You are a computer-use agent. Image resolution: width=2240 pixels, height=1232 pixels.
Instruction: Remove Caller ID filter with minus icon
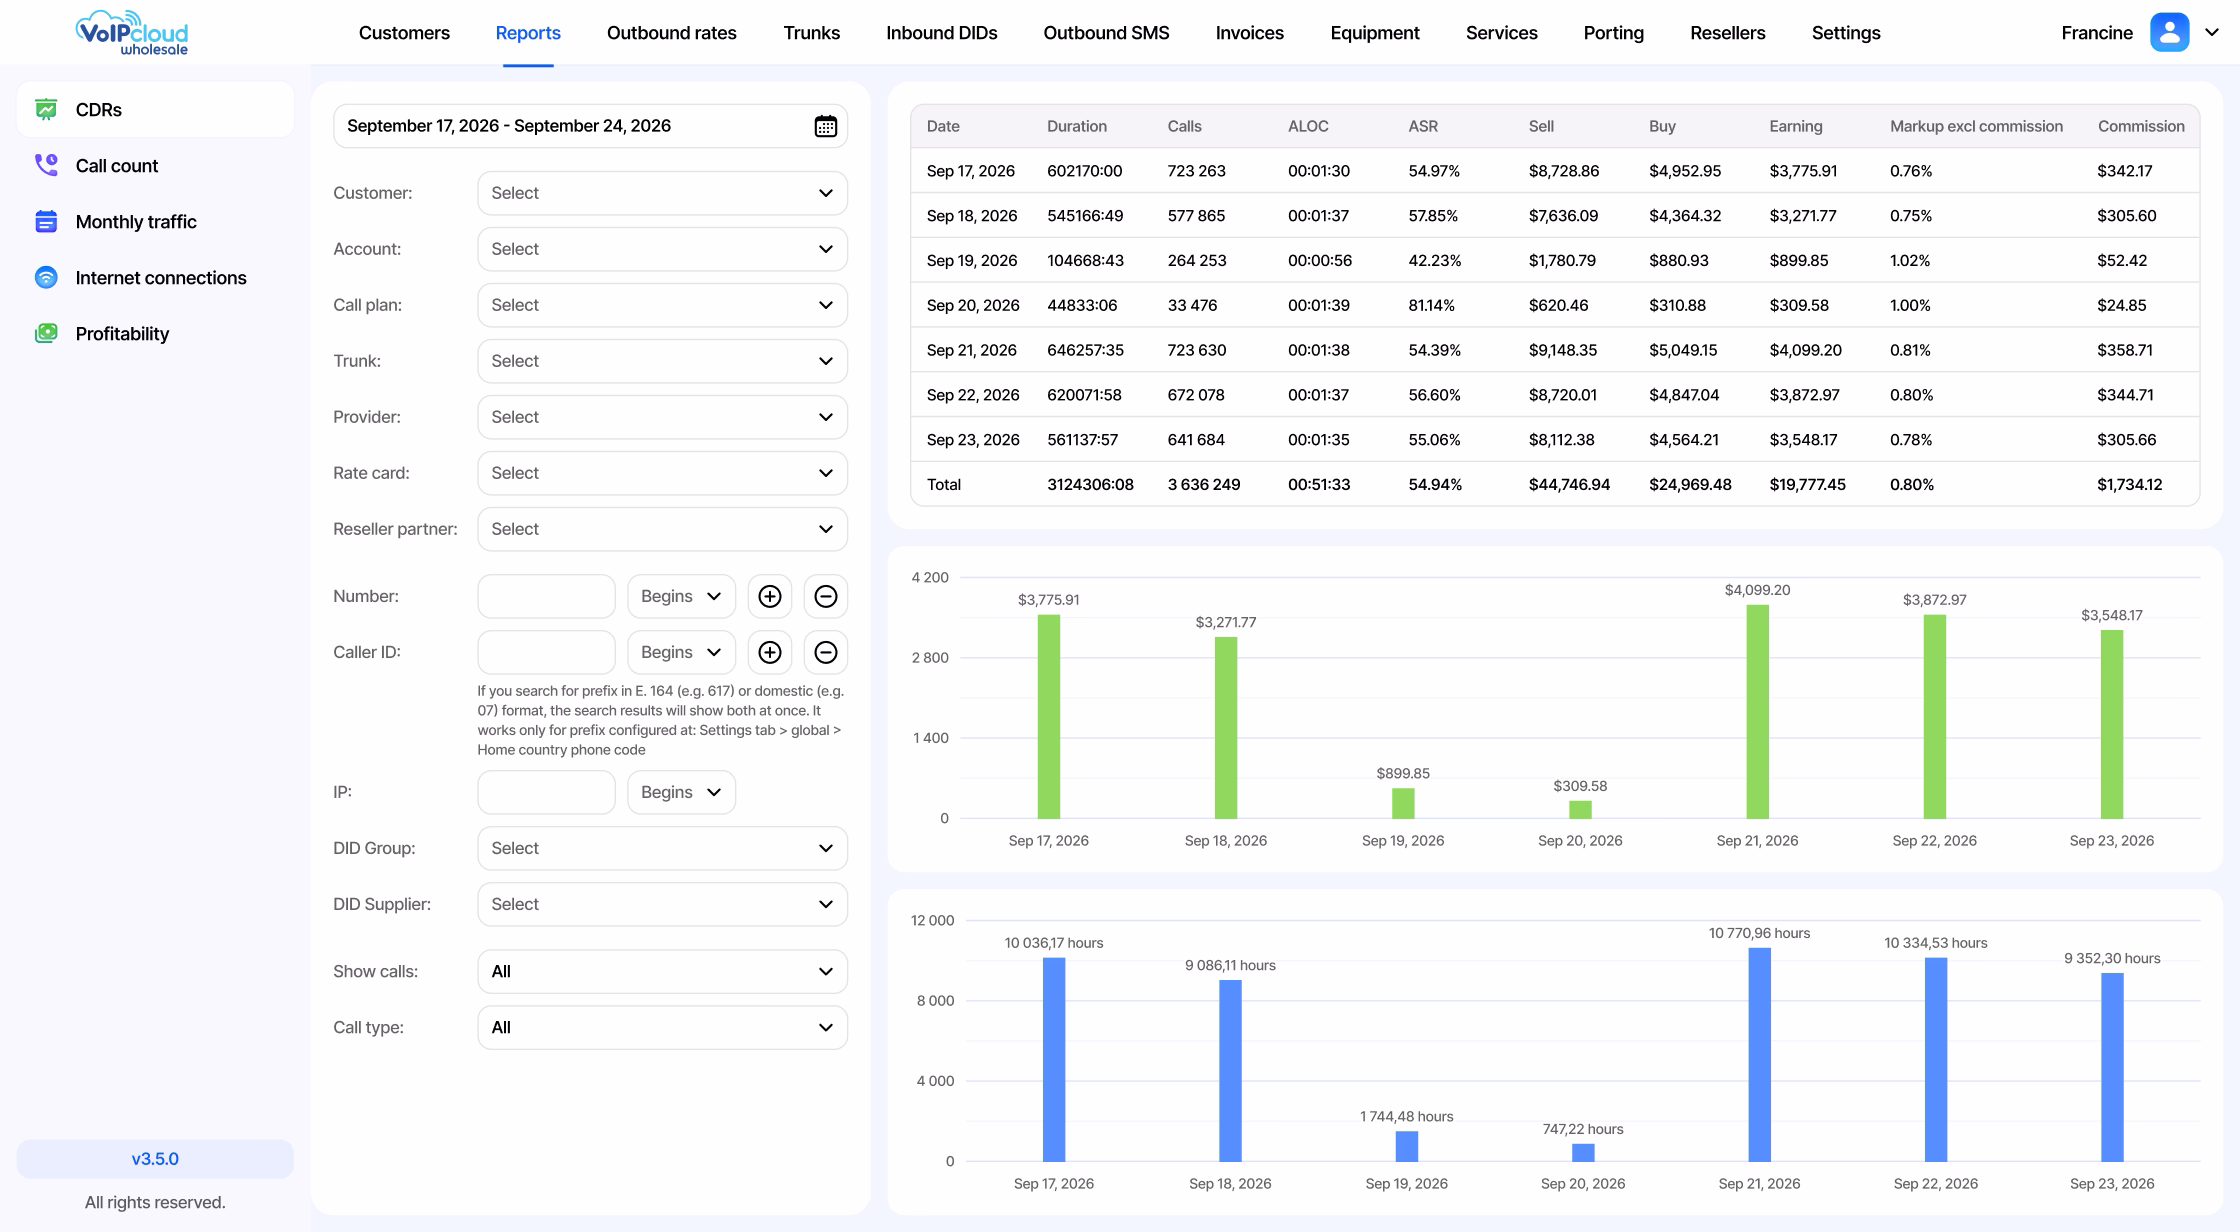[x=826, y=652]
